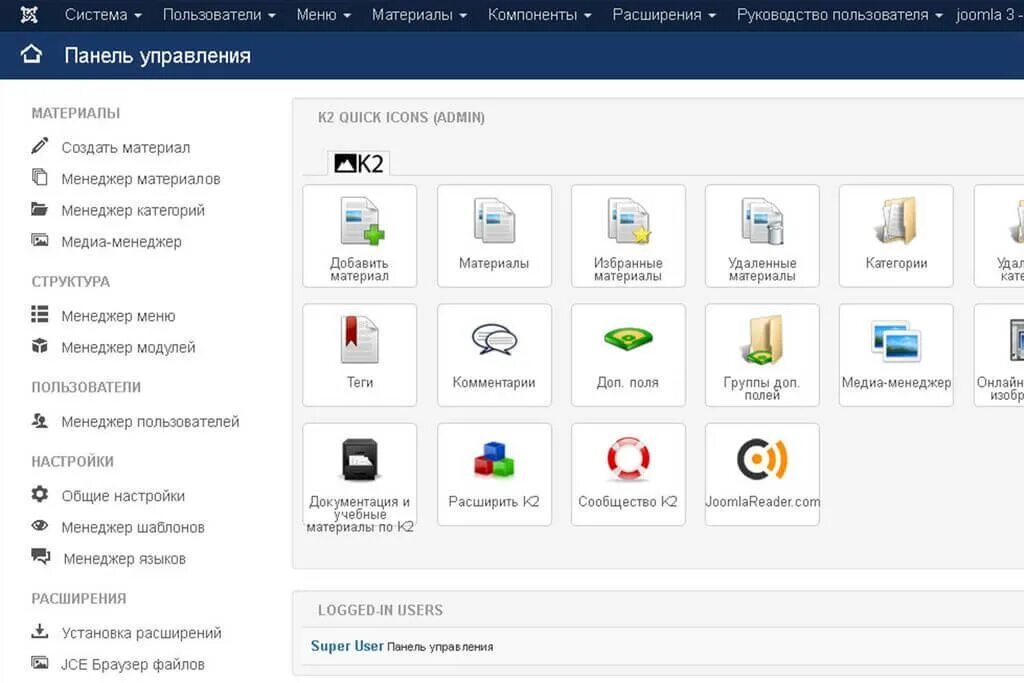This screenshot has height=683, width=1024.
Task: Open the Общие настройки link
Action: (123, 496)
